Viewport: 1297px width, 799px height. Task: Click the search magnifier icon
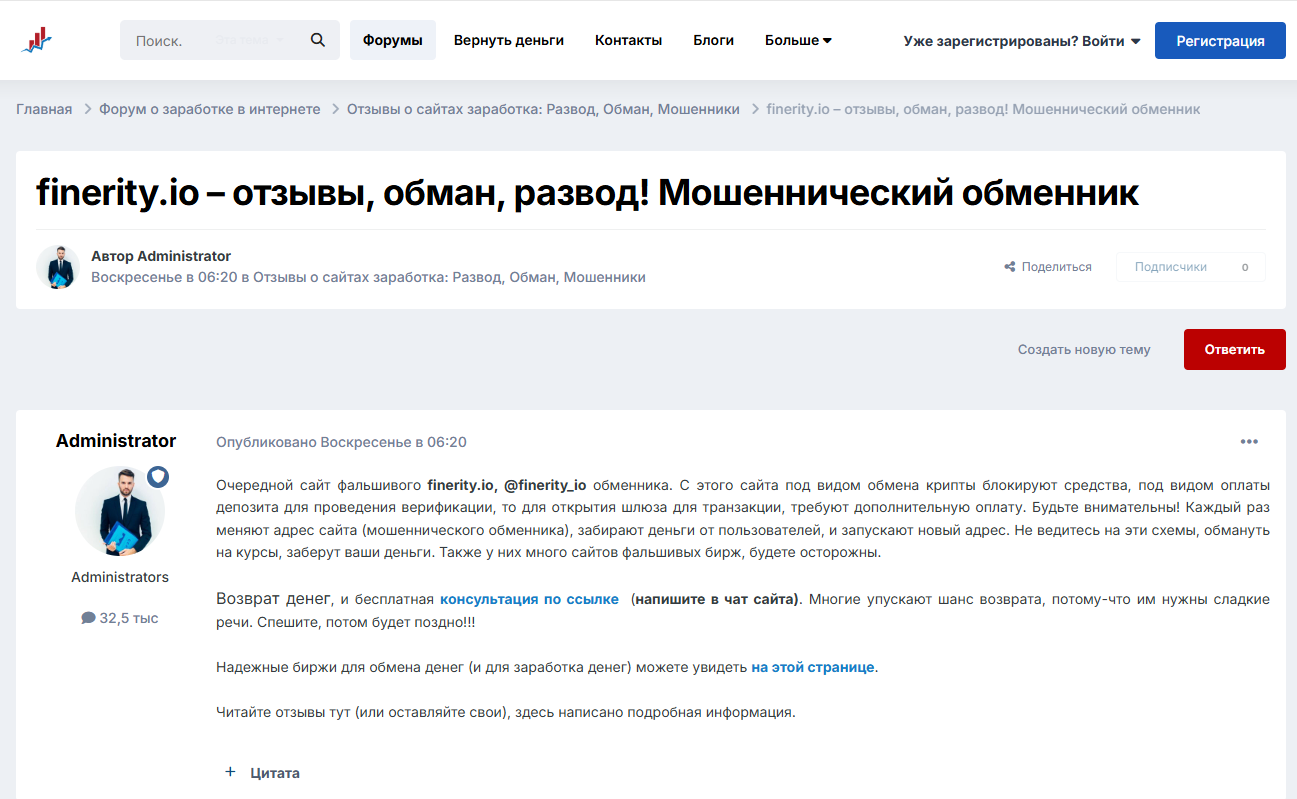[318, 40]
